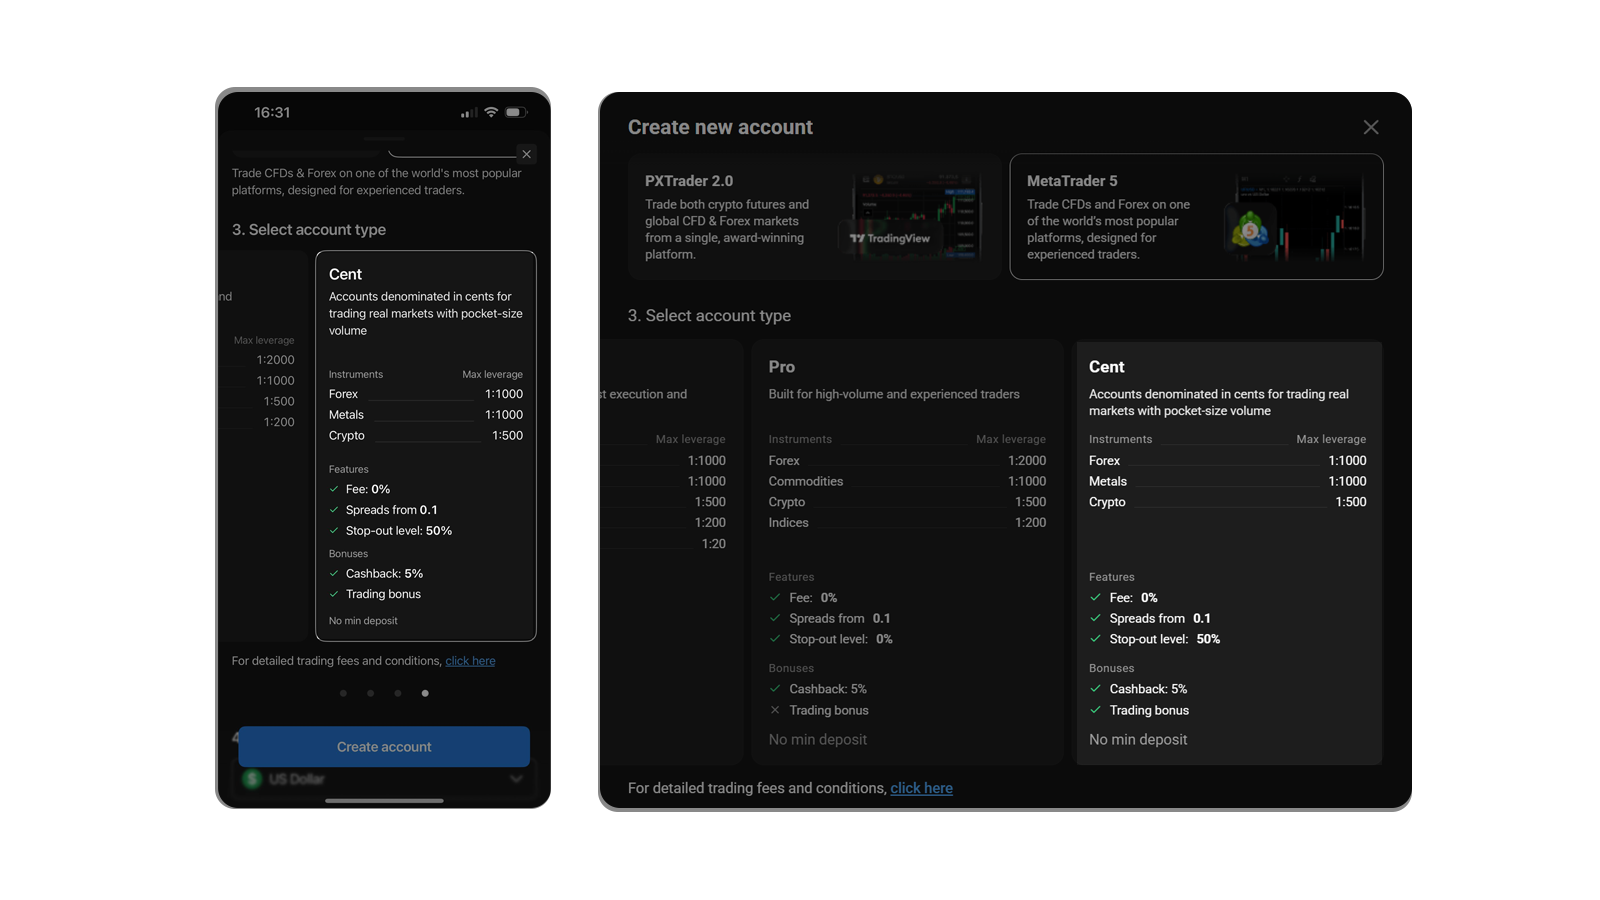Tap the Create account button

(x=384, y=747)
